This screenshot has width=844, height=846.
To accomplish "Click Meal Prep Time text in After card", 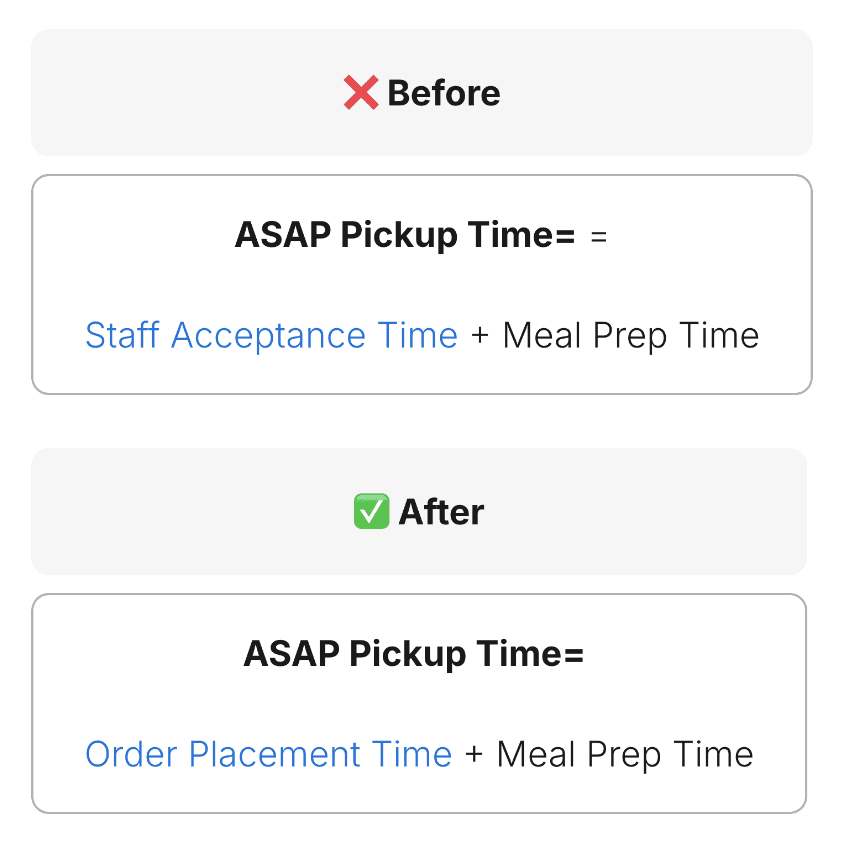I will 624,754.
